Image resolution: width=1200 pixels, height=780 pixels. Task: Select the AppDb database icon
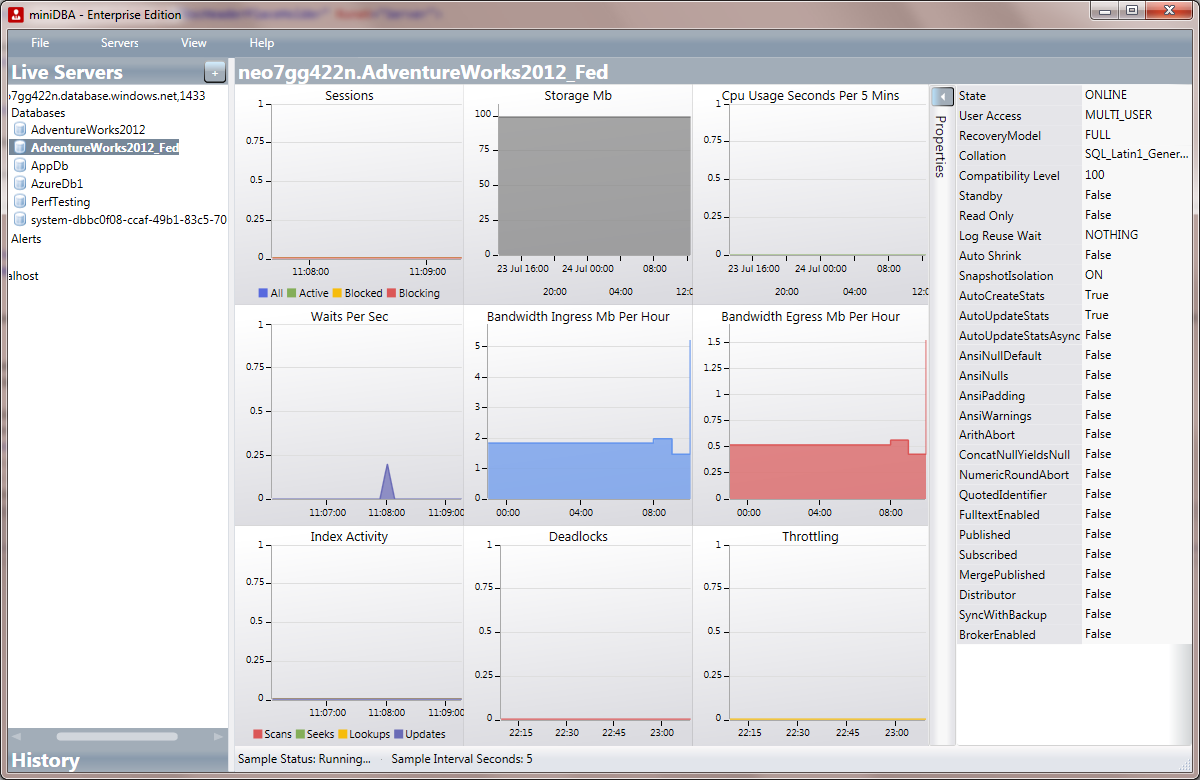click(x=19, y=166)
